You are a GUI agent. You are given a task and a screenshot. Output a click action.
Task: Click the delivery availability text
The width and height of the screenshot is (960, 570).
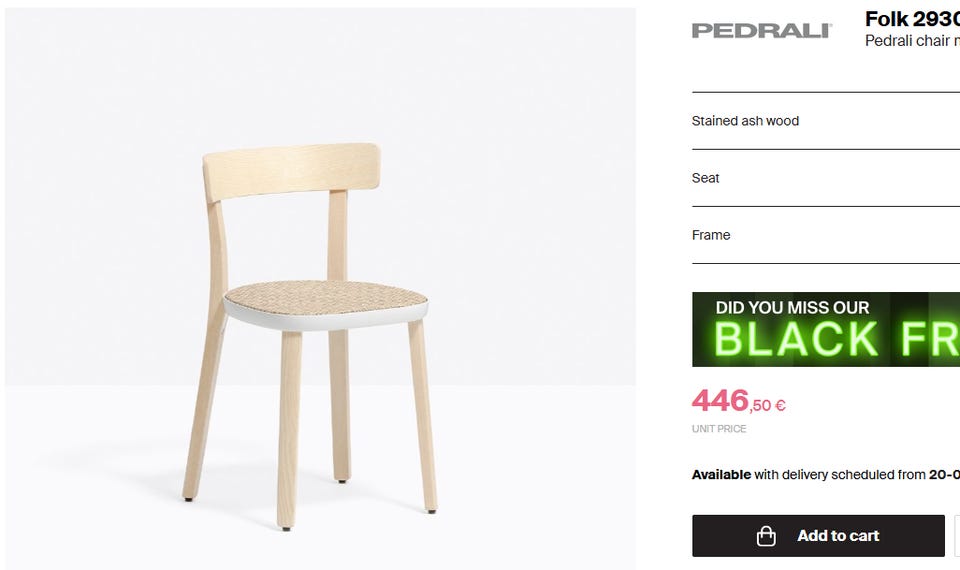coord(826,474)
